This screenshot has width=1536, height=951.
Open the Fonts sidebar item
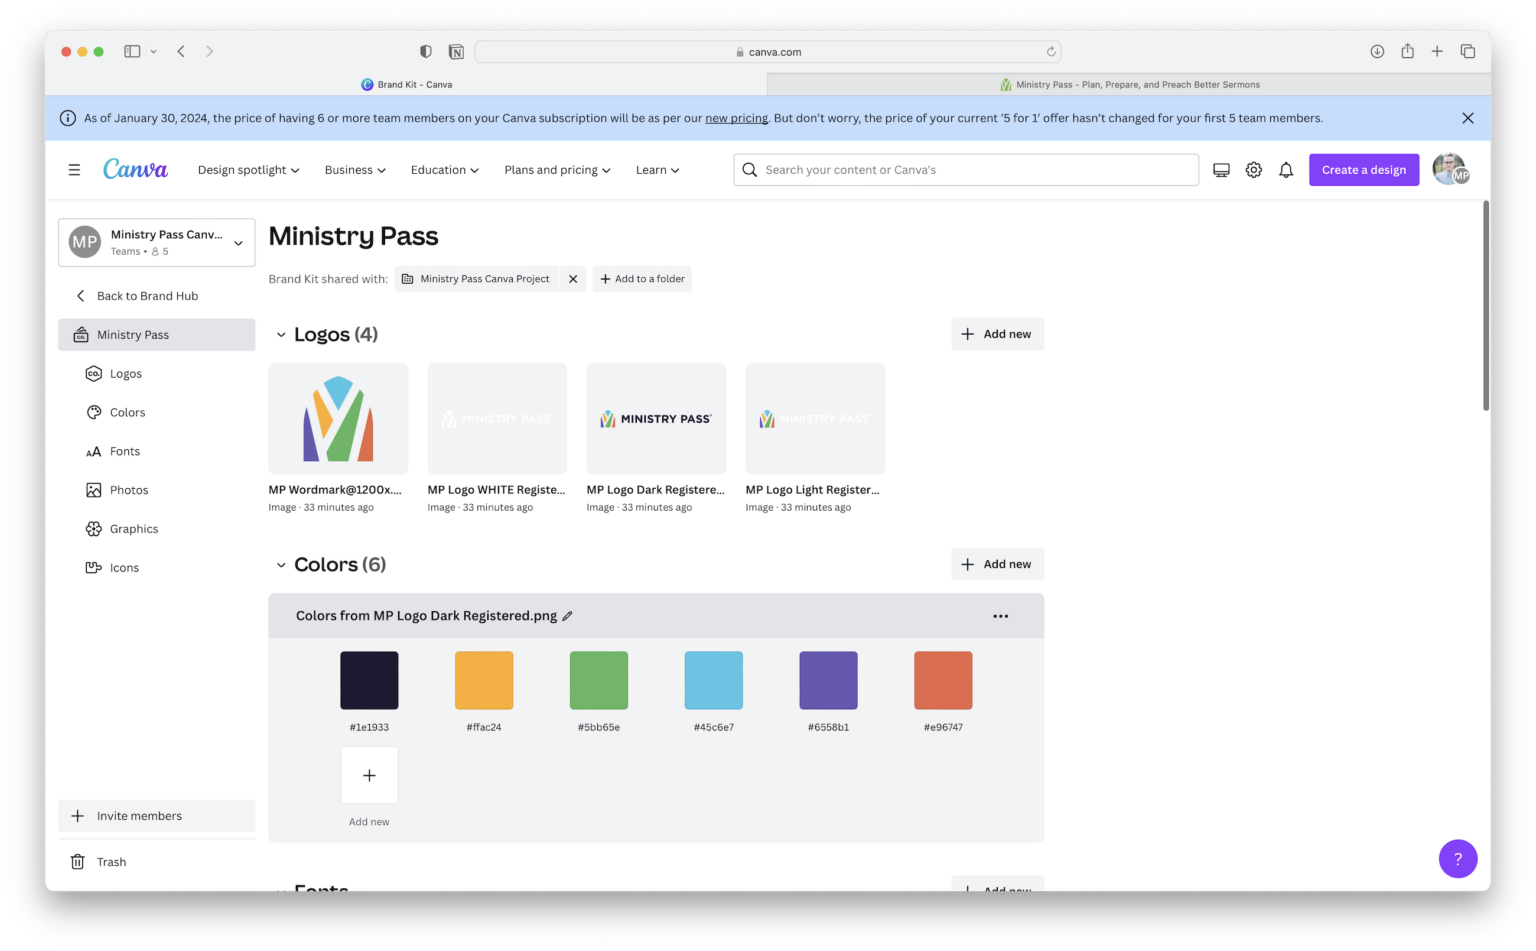(125, 451)
